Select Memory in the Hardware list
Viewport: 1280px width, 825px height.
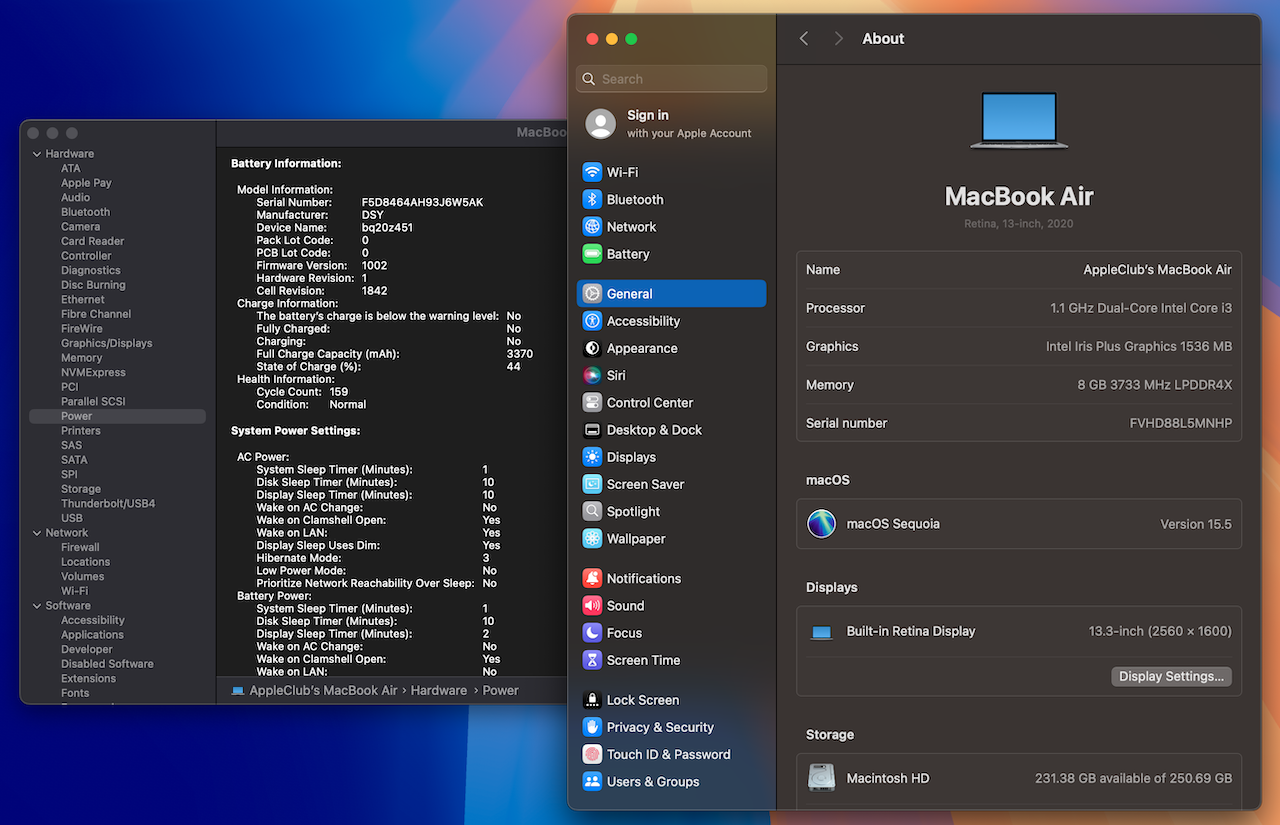click(81, 358)
